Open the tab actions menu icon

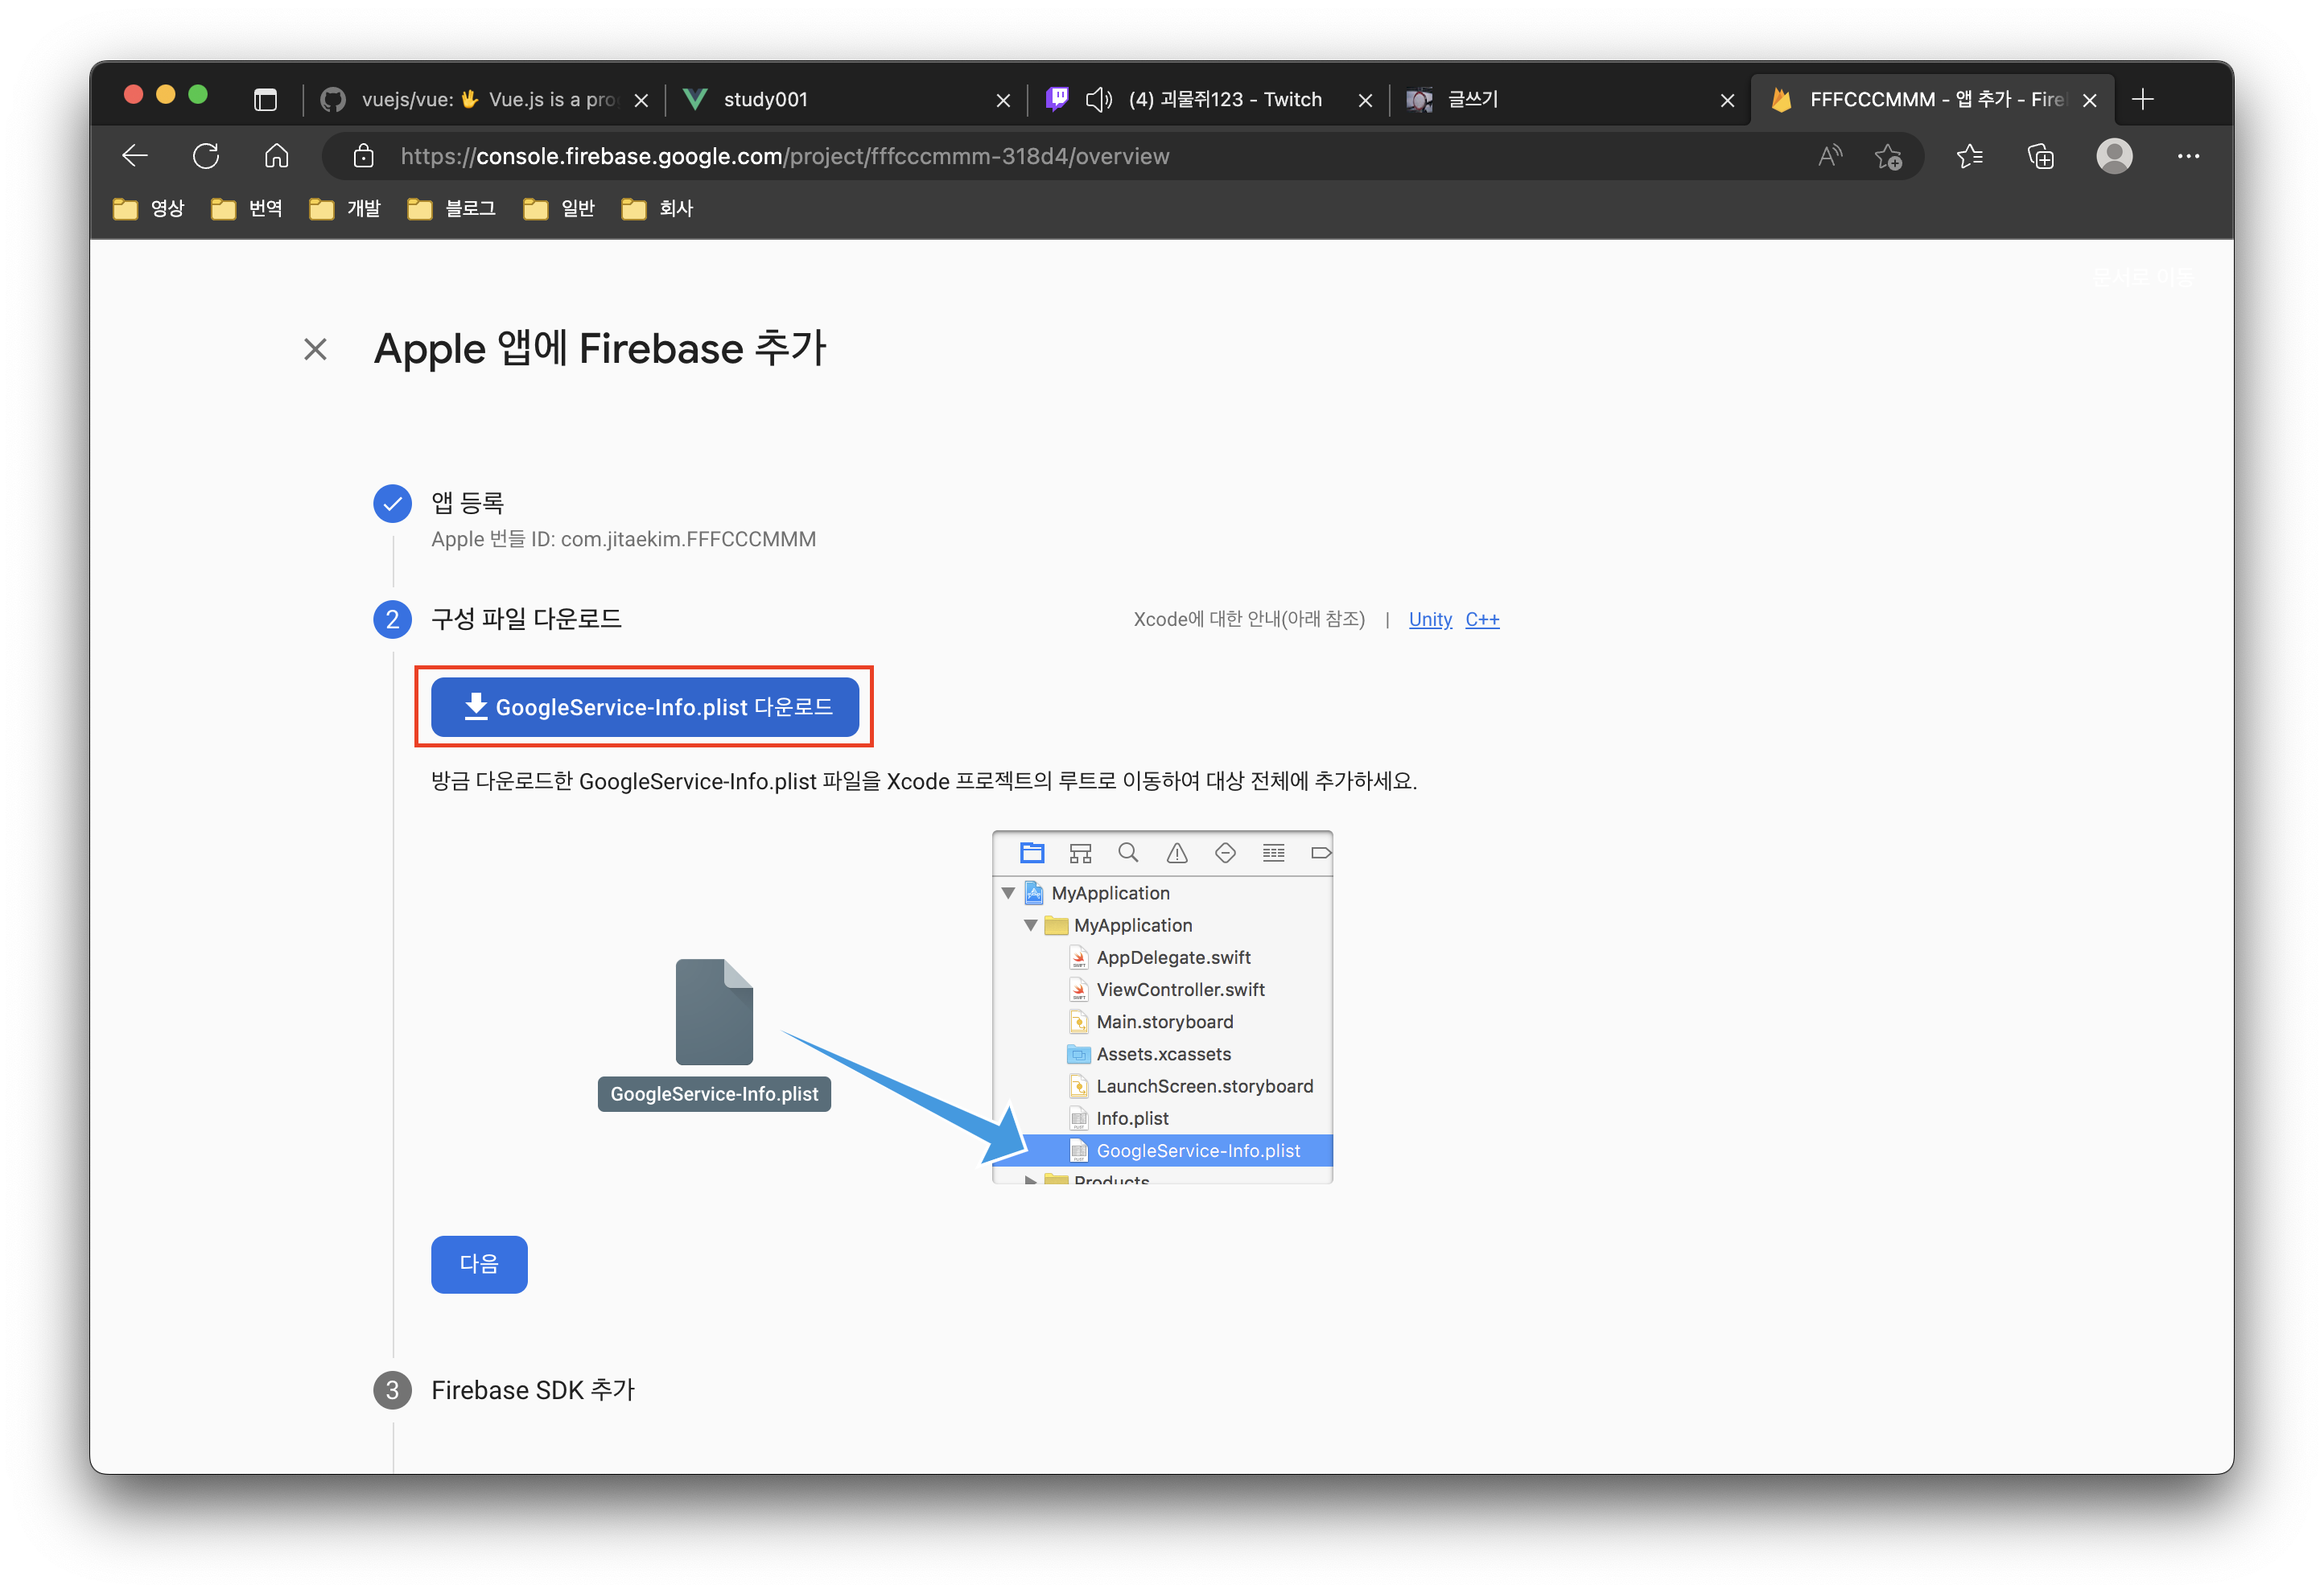265,99
